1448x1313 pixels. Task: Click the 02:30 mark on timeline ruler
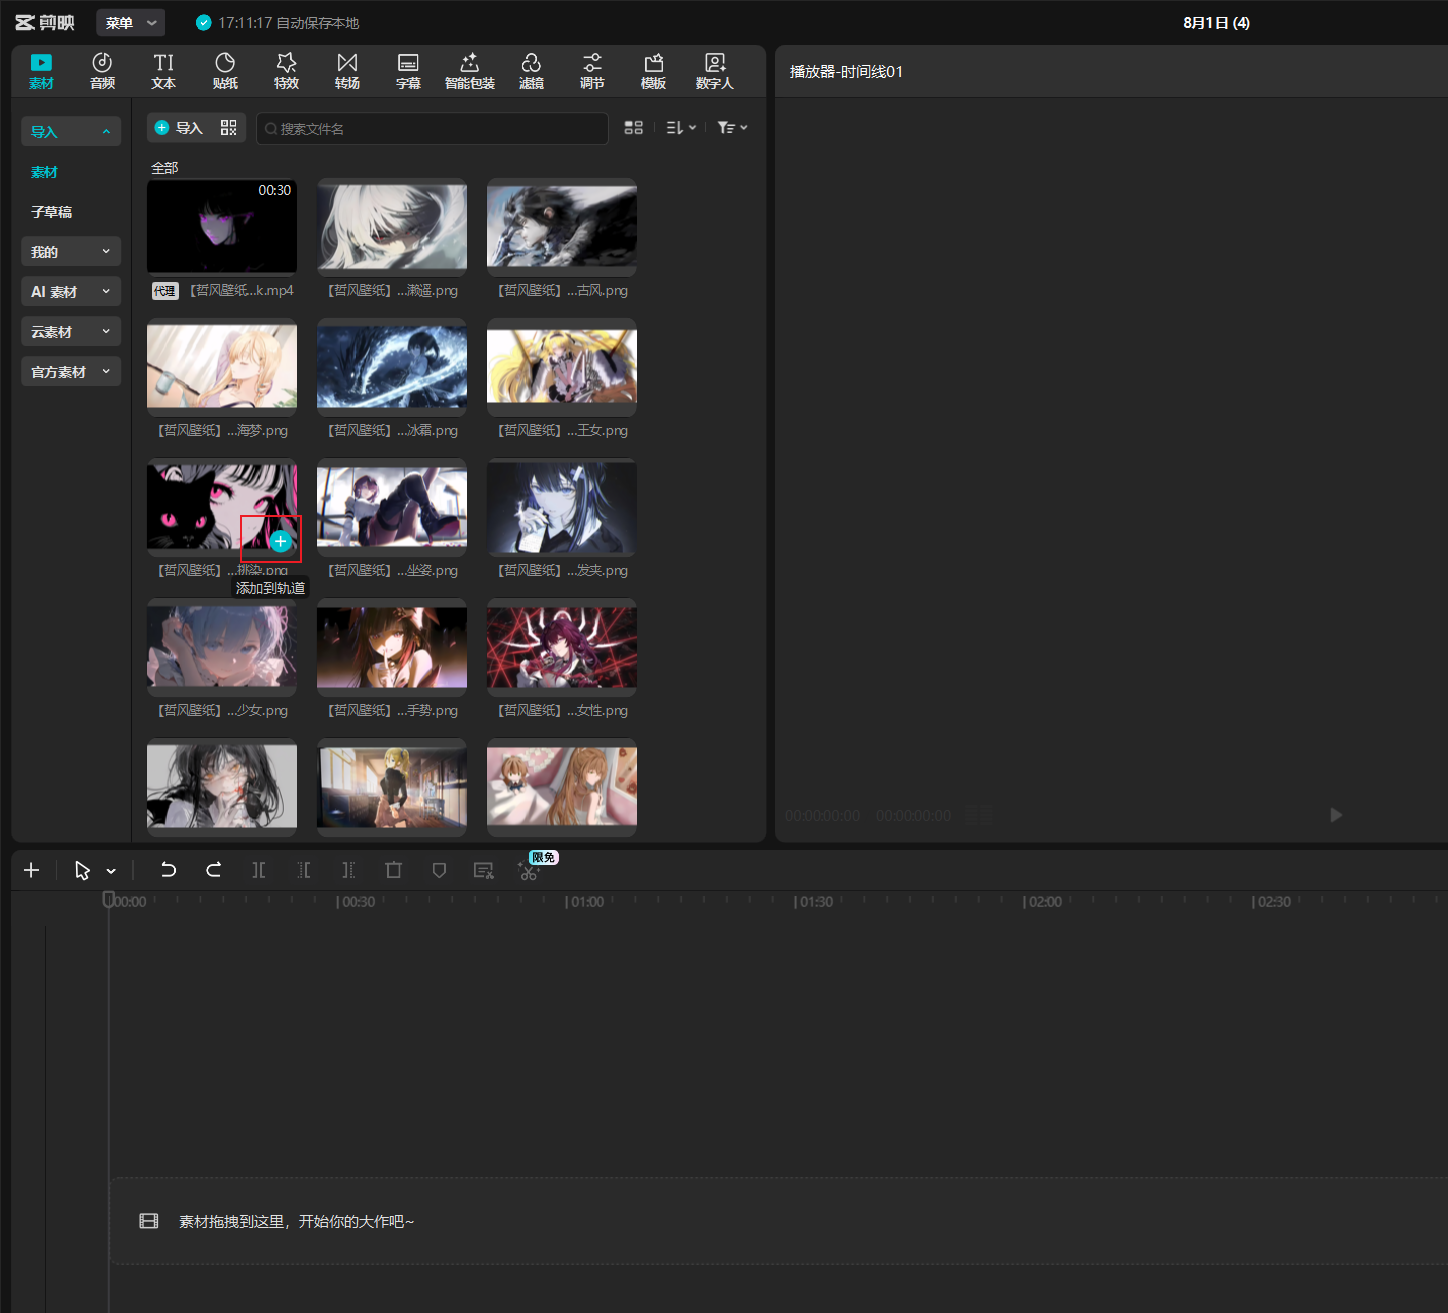pyautogui.click(x=1272, y=902)
